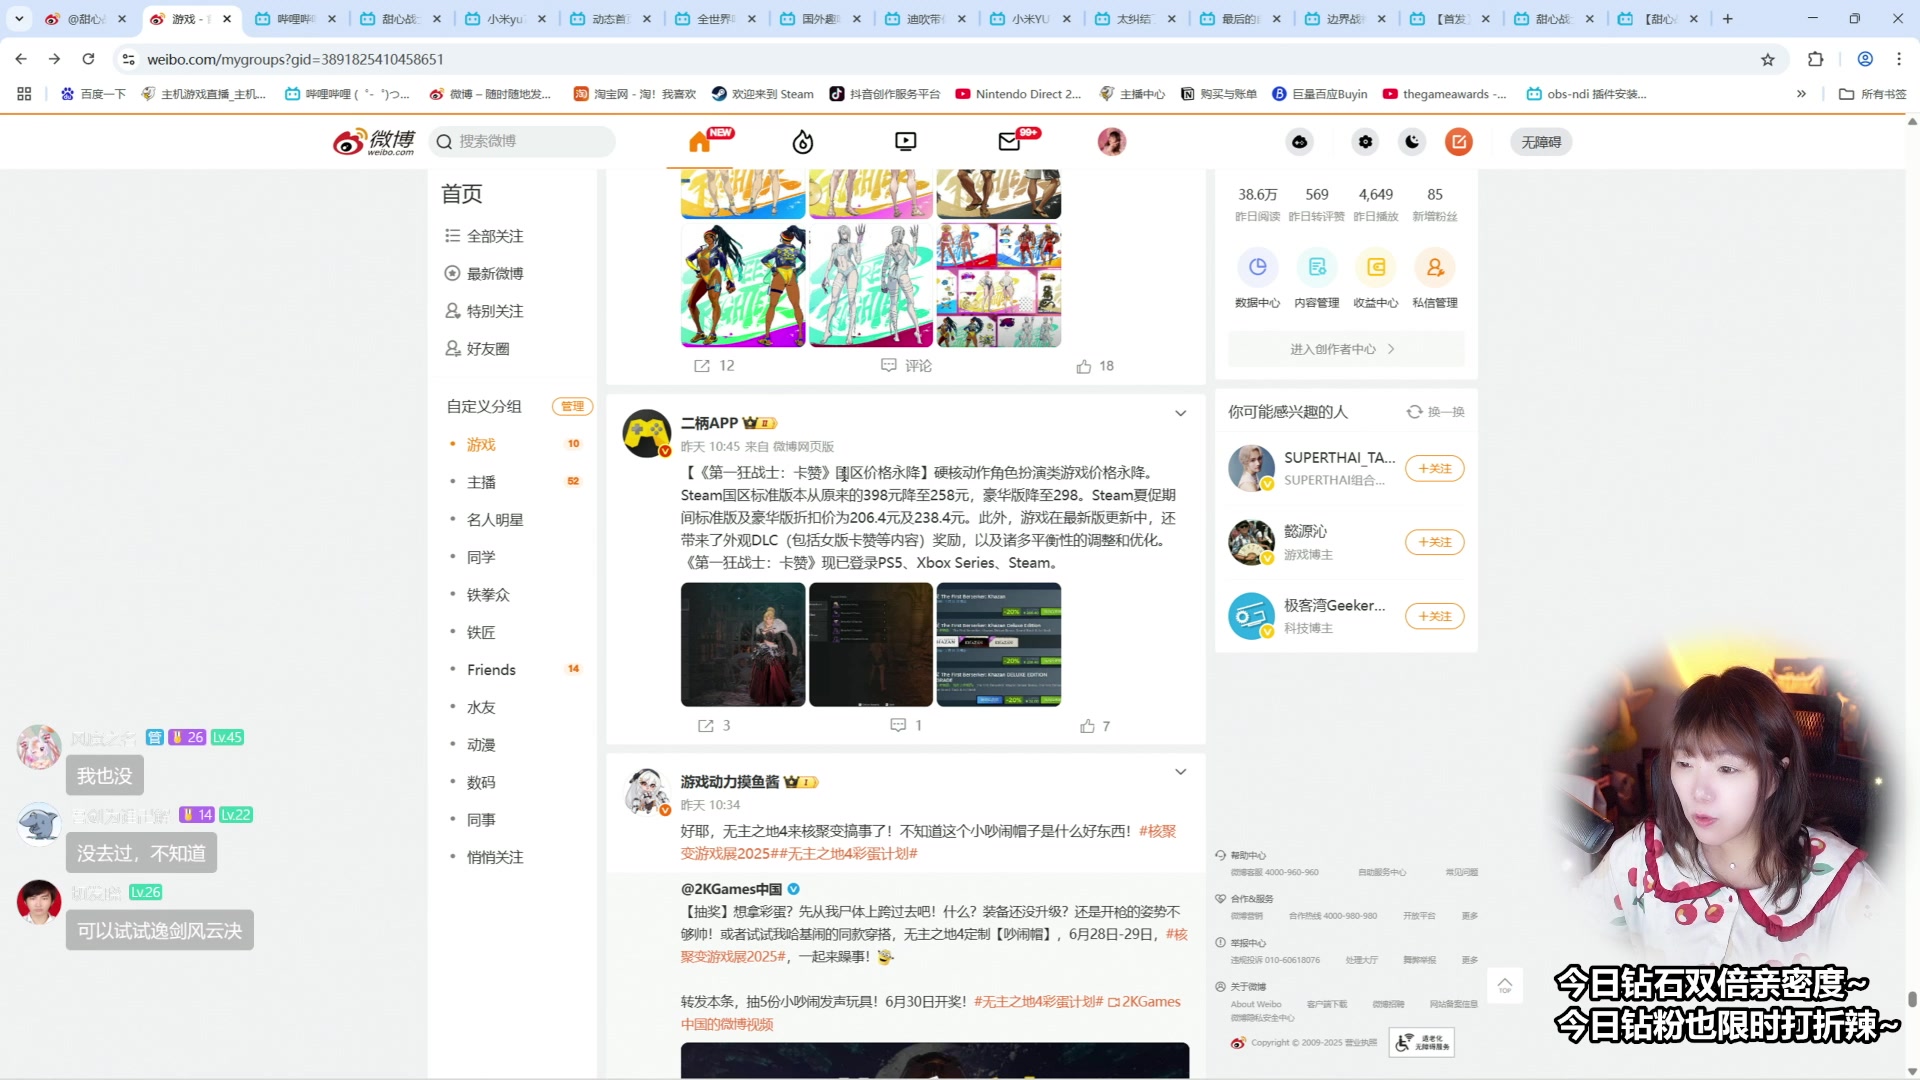Open 评论 on the top post
The image size is (1920, 1080).
pyautogui.click(x=906, y=366)
